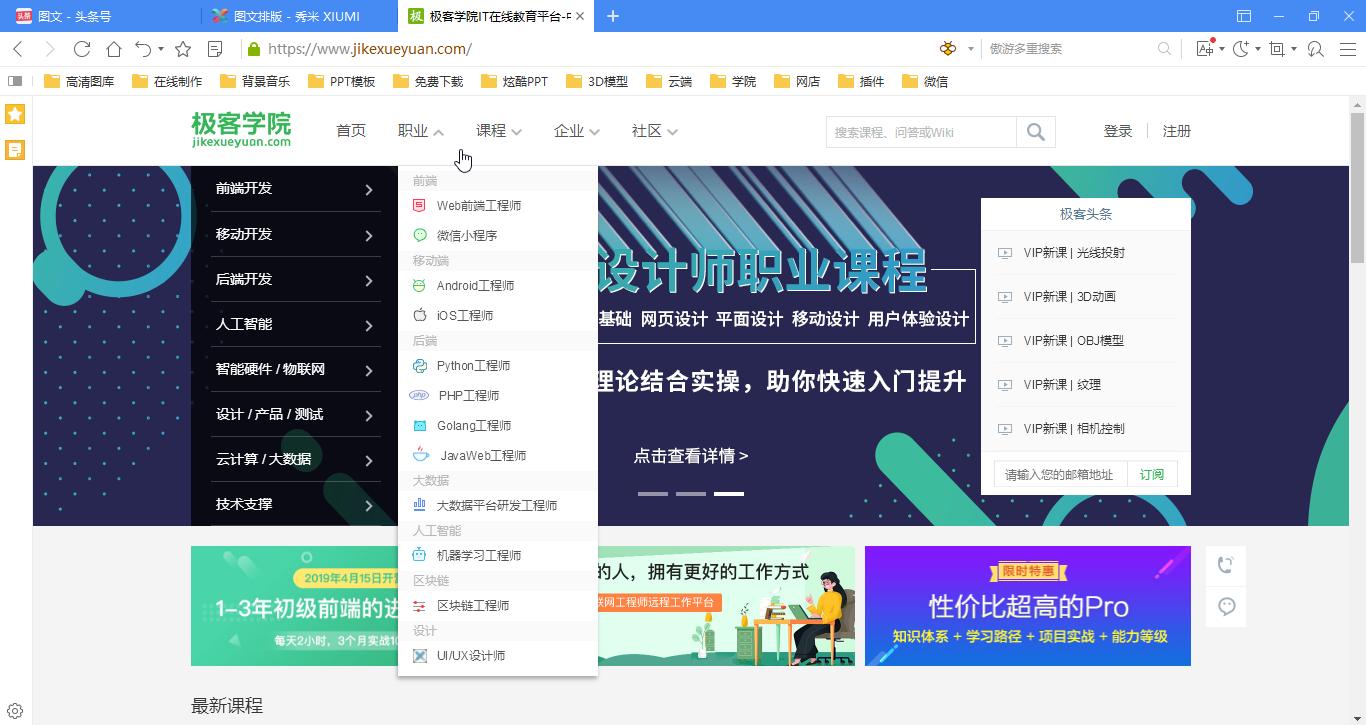Viewport: 1366px width, 725px height.
Task: Expand the 后端开发 category row
Action: (295, 279)
